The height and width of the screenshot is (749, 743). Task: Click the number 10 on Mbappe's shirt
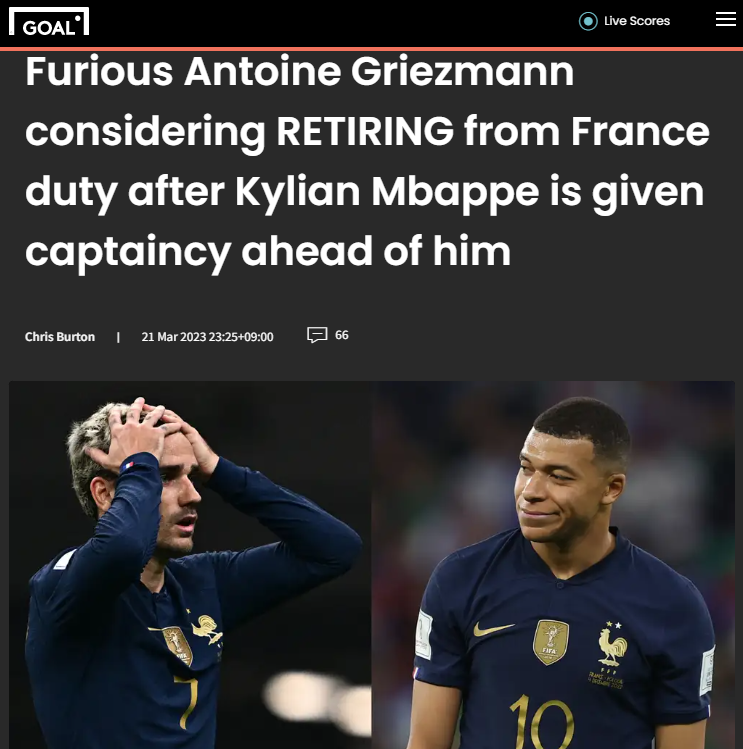(542, 722)
